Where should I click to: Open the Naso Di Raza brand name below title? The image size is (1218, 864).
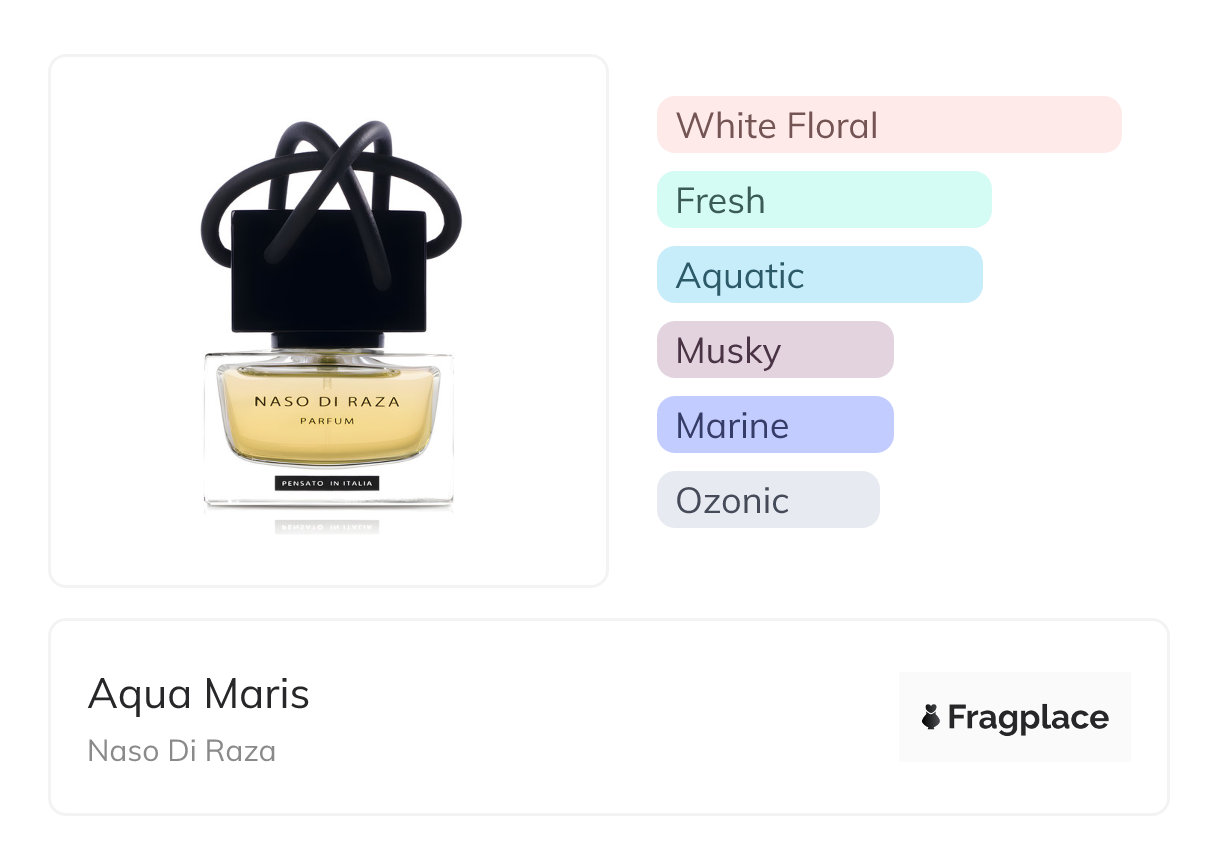coord(181,751)
